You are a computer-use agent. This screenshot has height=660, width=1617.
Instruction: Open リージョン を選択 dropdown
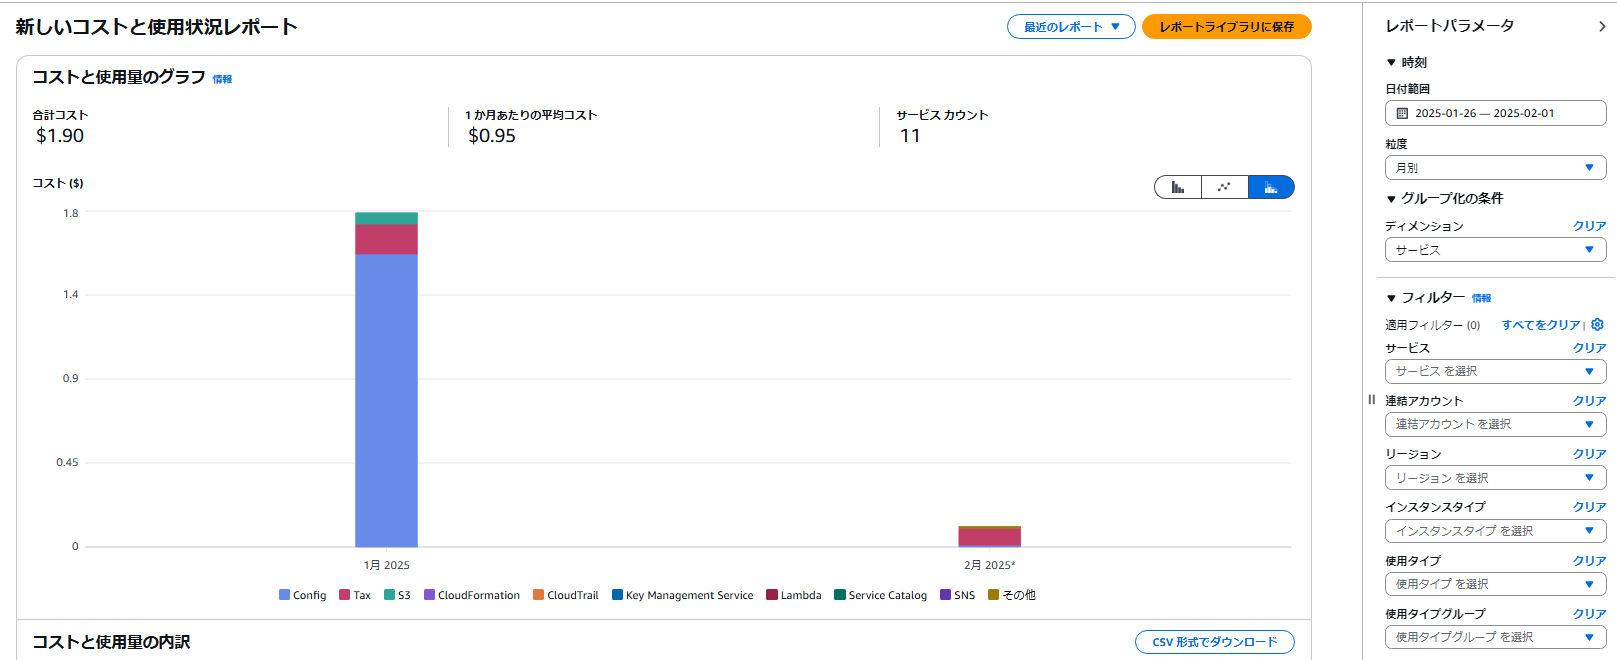(x=1495, y=478)
